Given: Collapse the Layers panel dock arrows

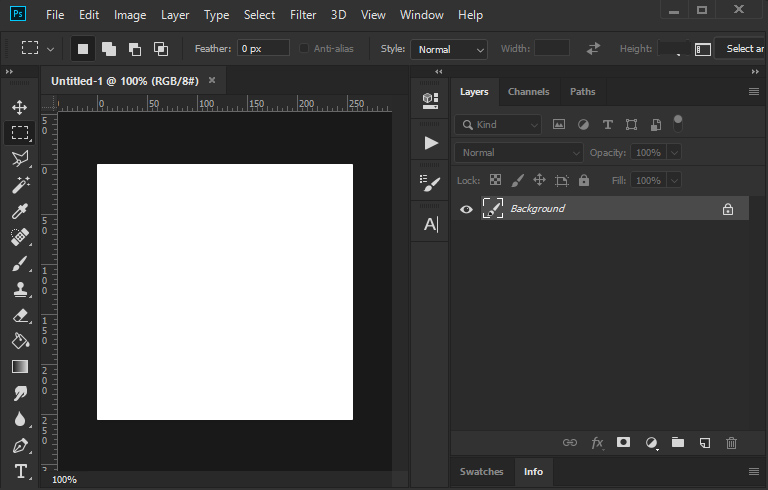Looking at the screenshot, I should pyautogui.click(x=755, y=72).
